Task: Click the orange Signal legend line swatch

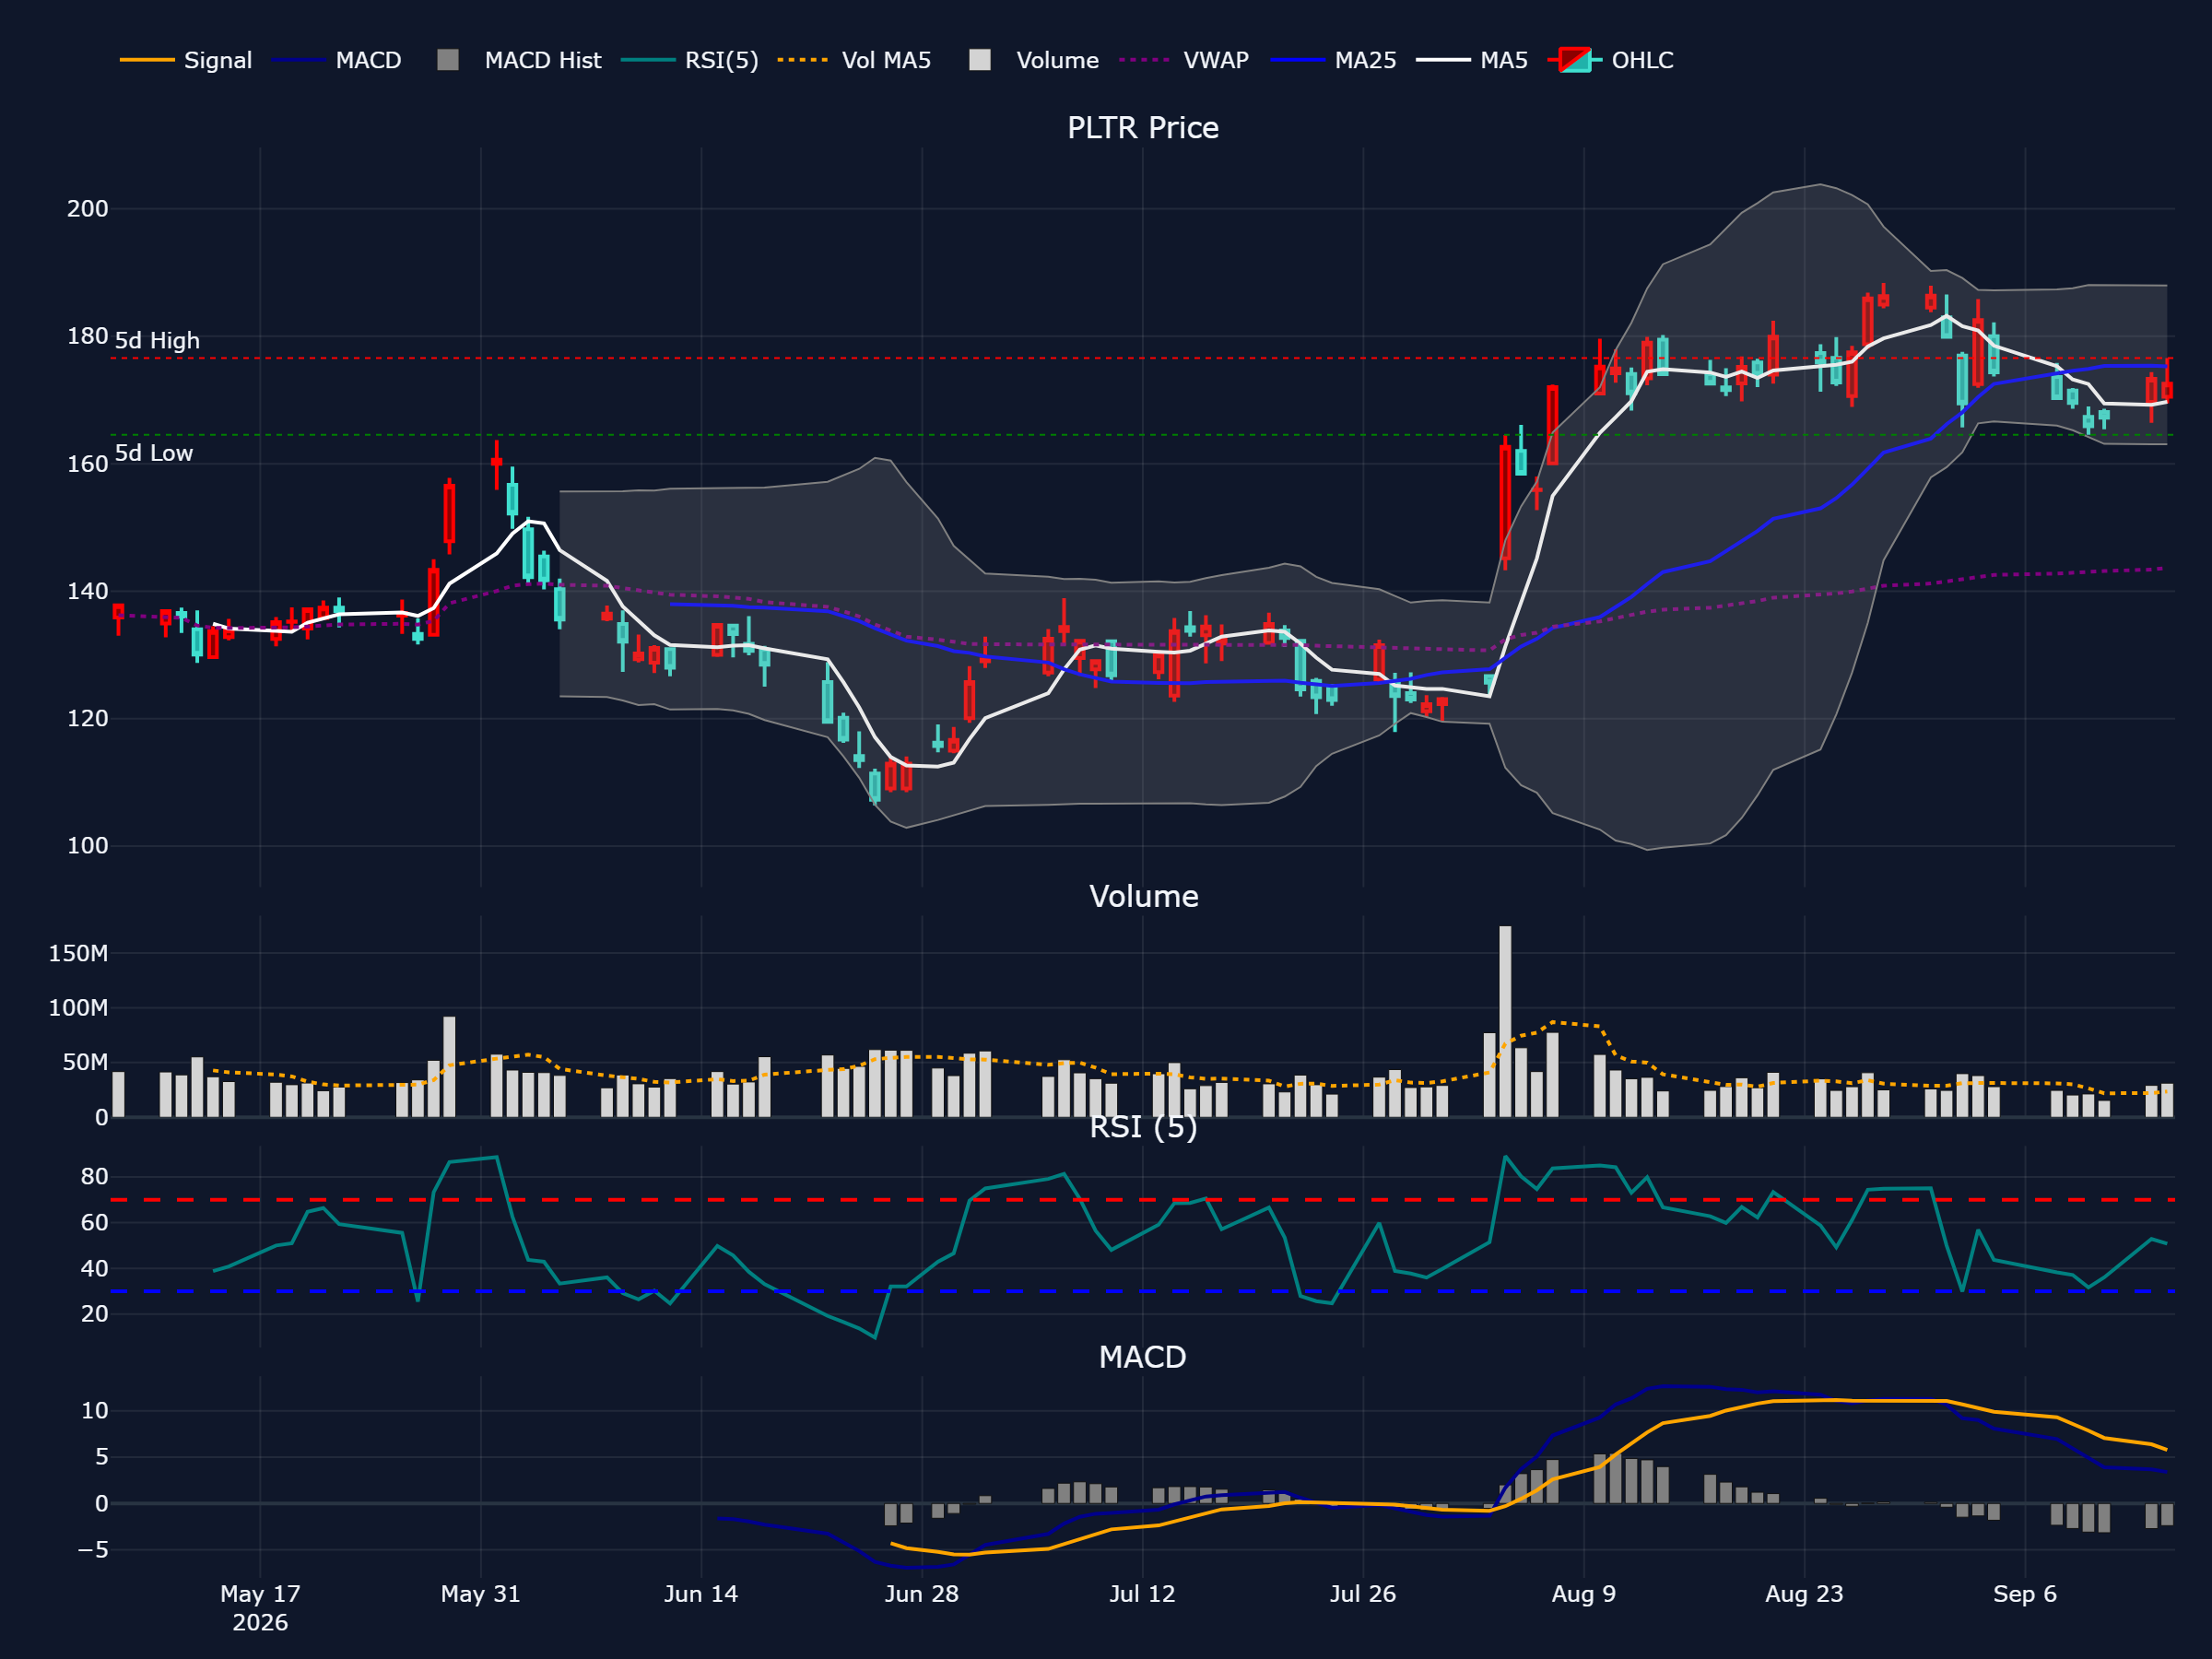Action: tap(147, 60)
